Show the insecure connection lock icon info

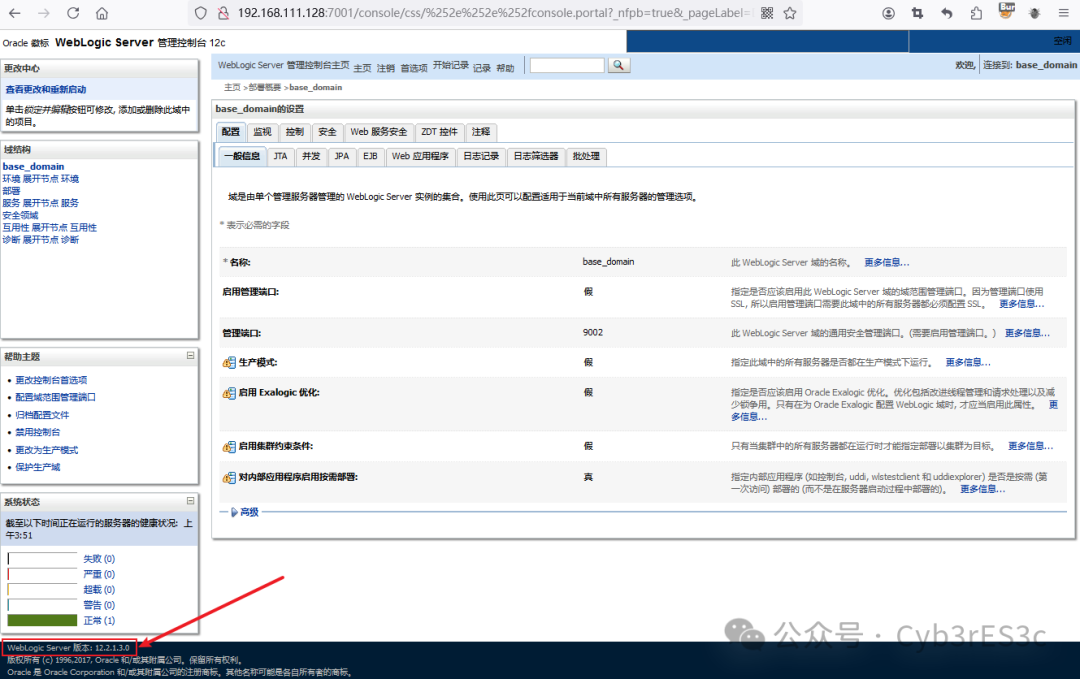click(223, 13)
